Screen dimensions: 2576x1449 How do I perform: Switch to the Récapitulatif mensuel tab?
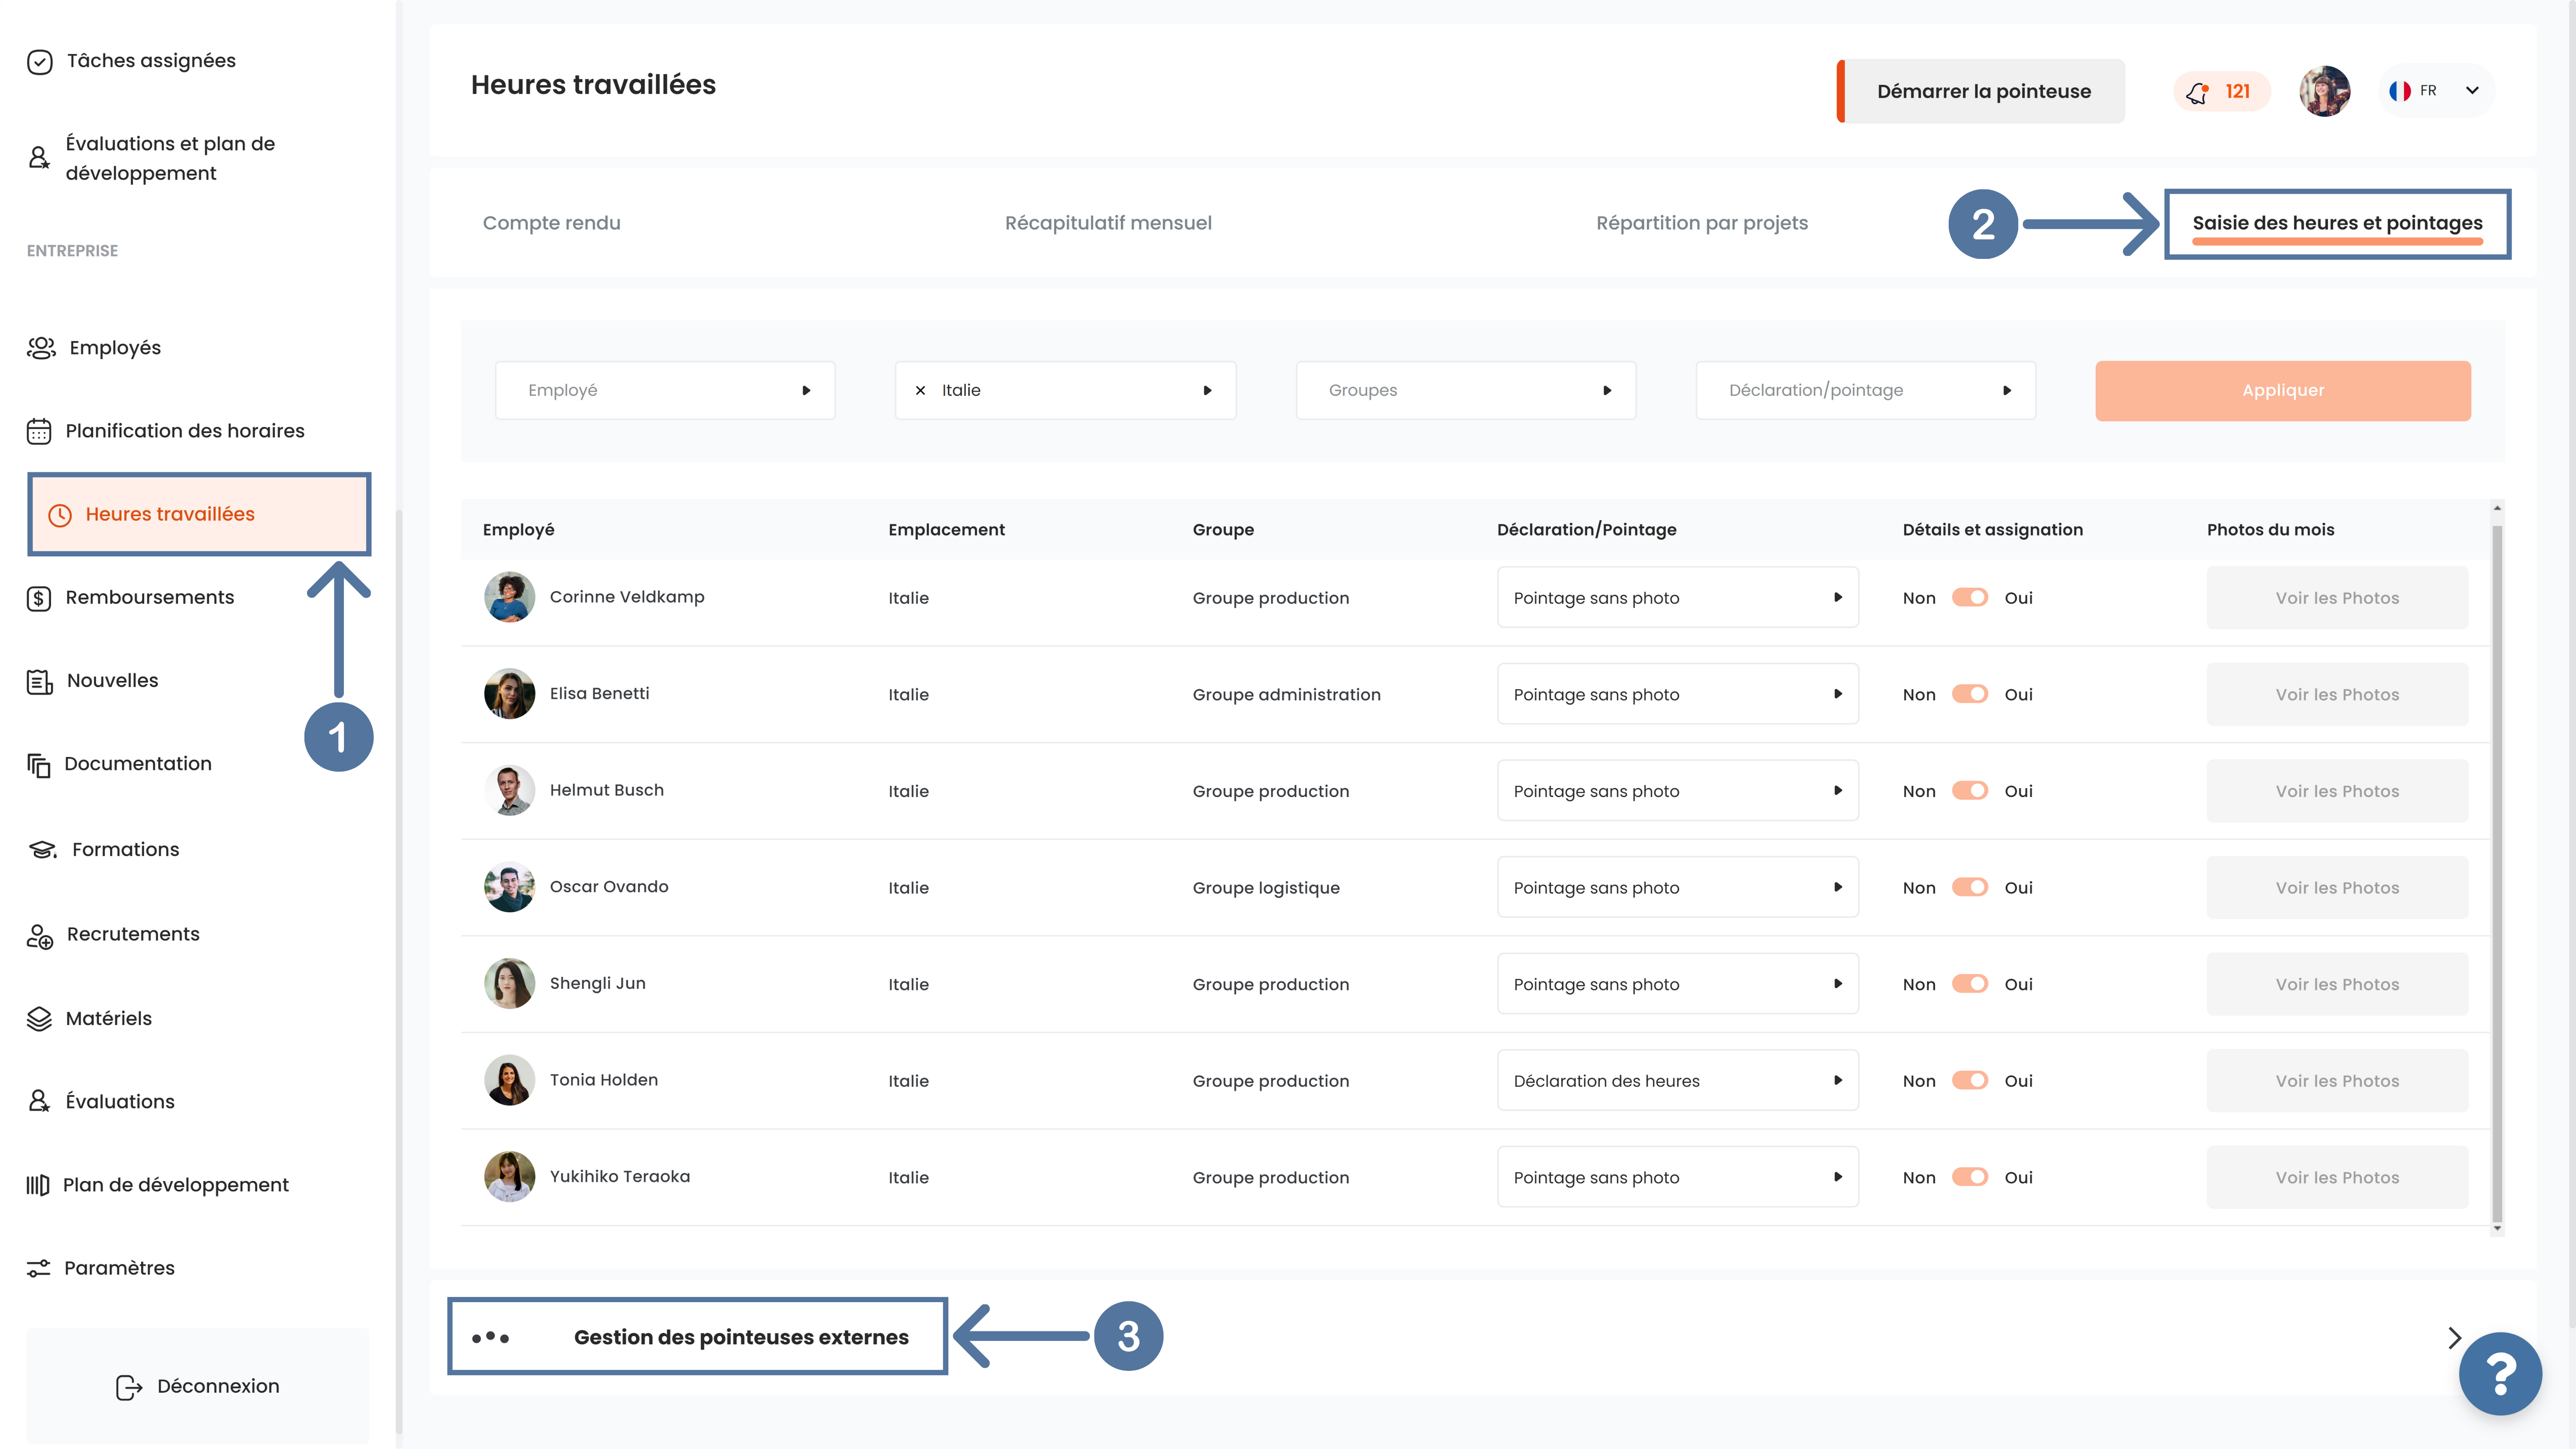point(1108,223)
